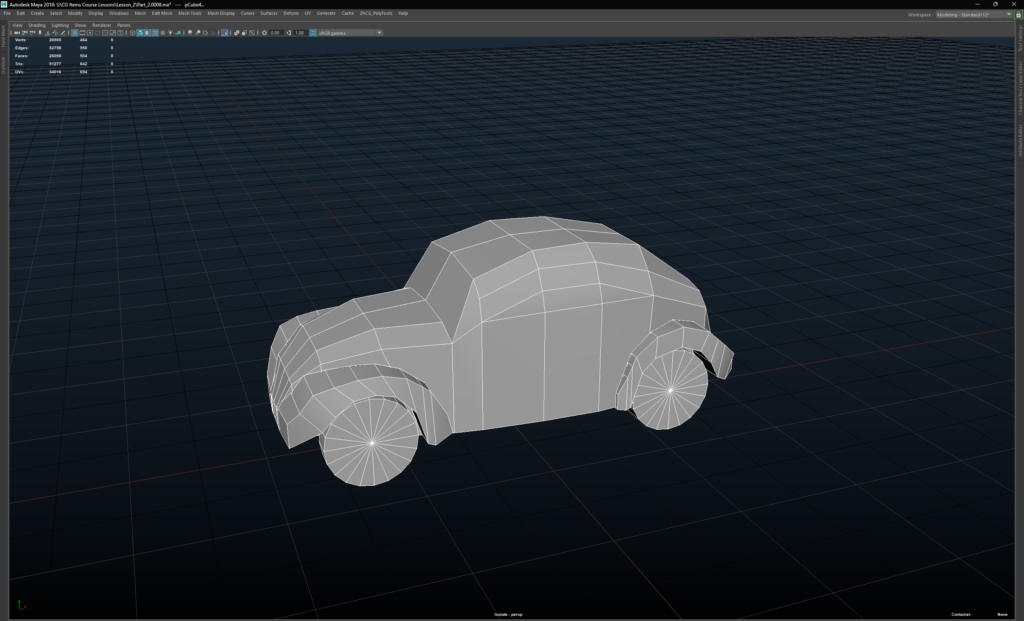Image resolution: width=1024 pixels, height=621 pixels.
Task: Click the gamma icon beside 1.00 field
Action: 289,33
